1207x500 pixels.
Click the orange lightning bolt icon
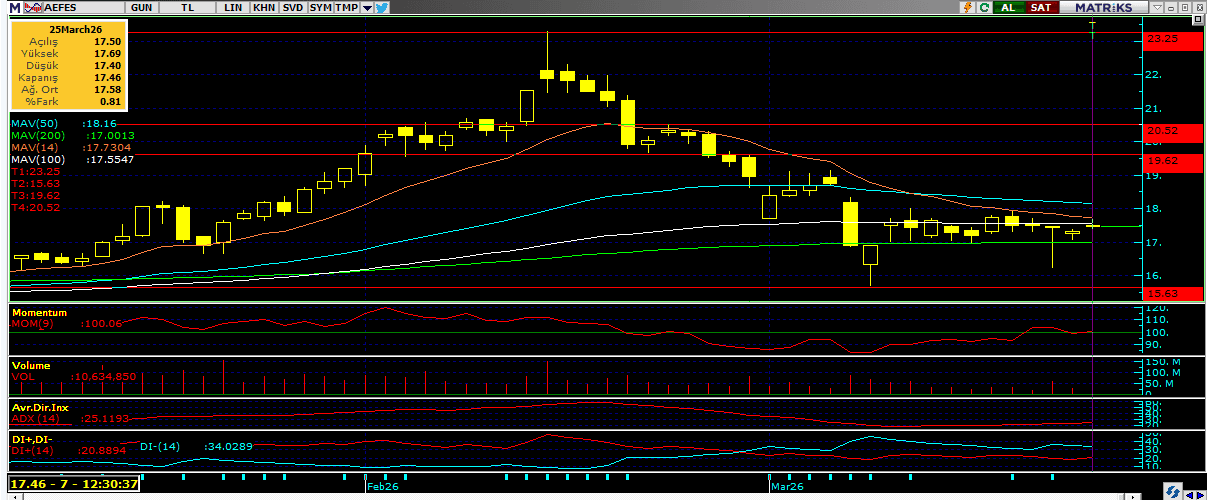[x=967, y=7]
